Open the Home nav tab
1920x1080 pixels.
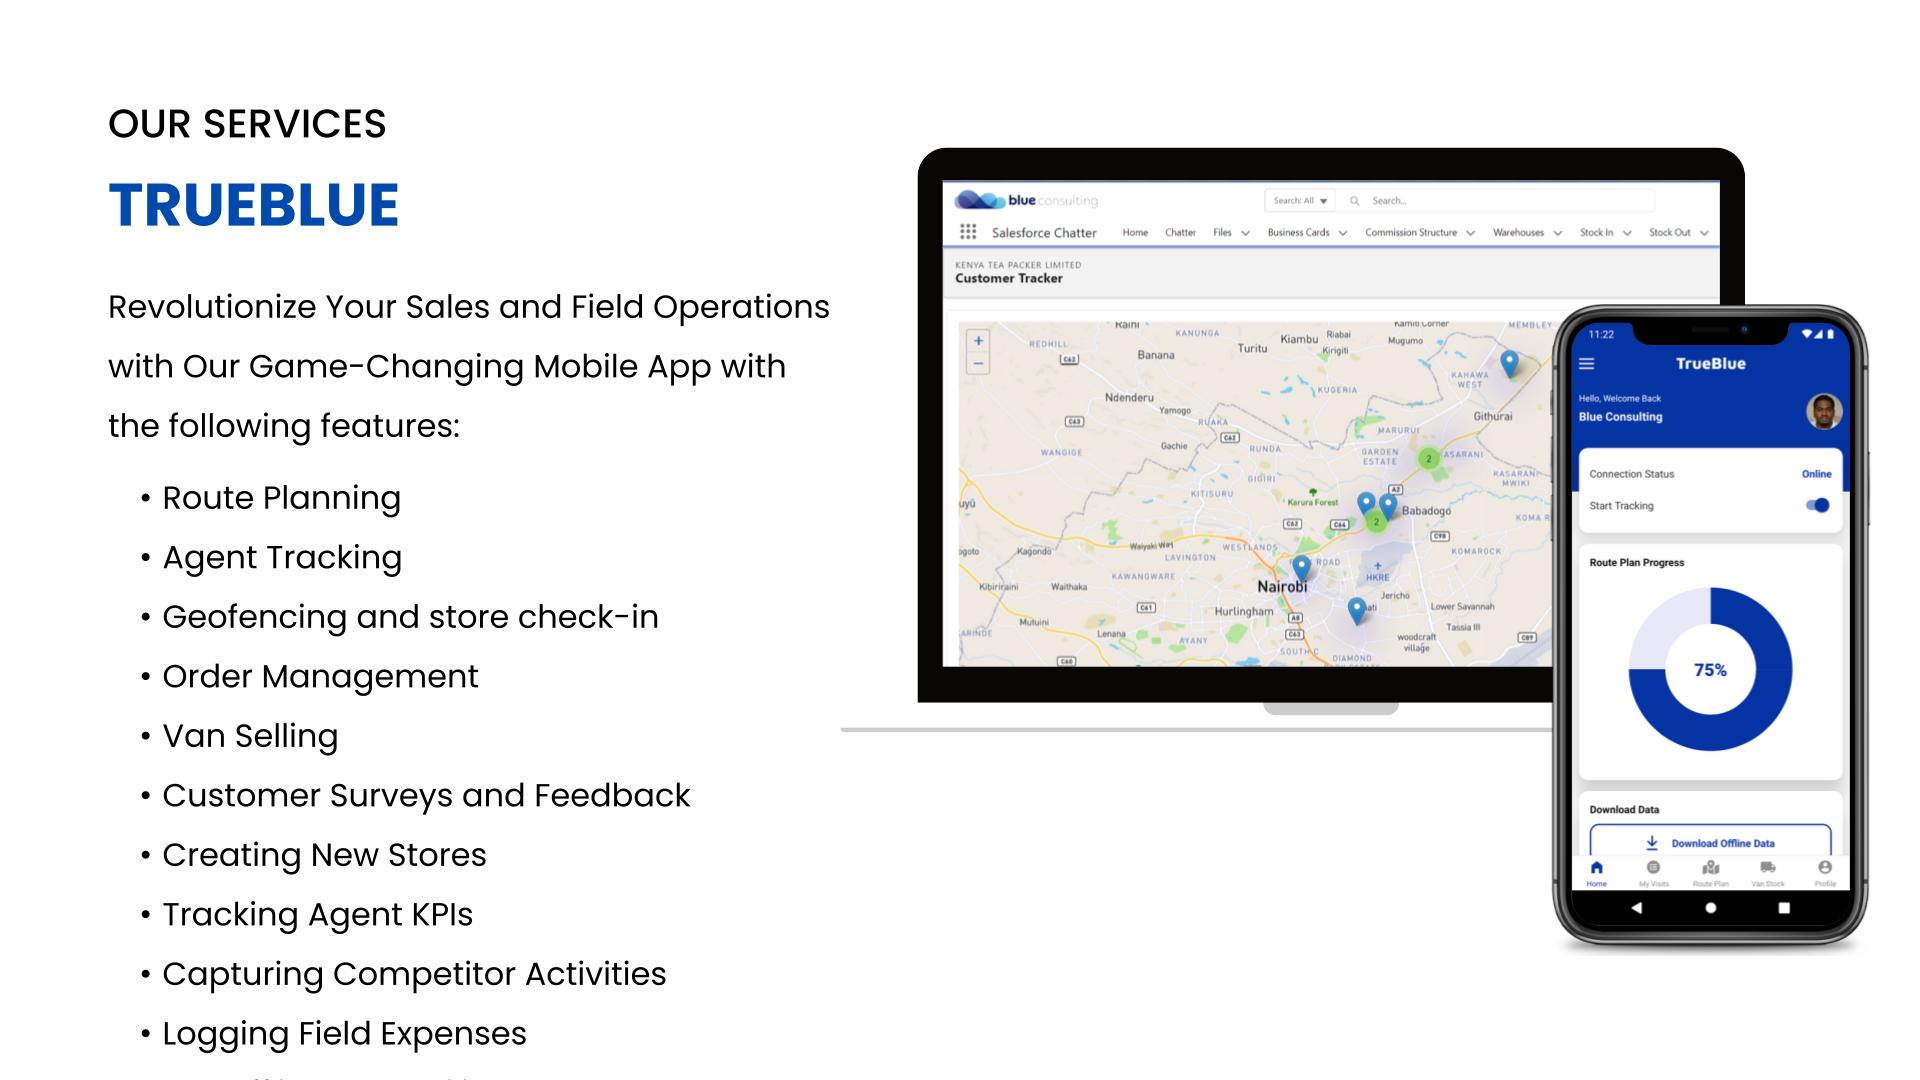(1135, 232)
